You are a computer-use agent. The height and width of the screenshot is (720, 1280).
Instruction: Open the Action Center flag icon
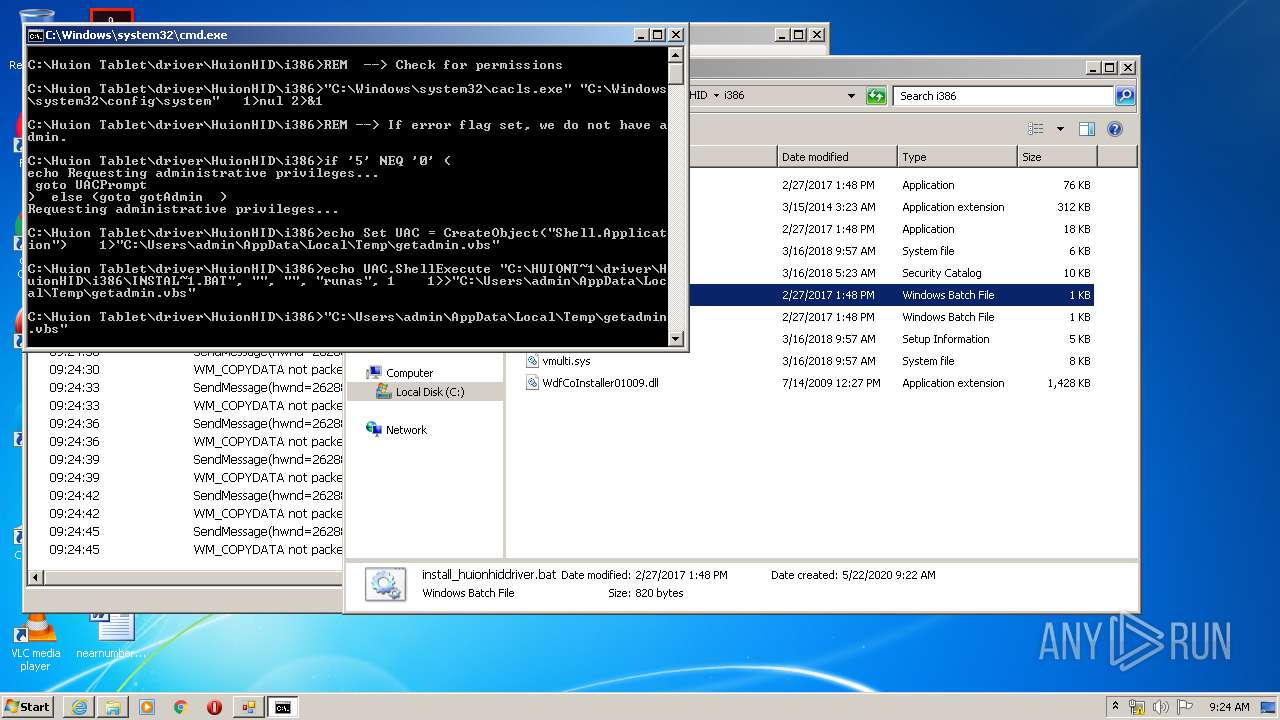tap(1185, 707)
